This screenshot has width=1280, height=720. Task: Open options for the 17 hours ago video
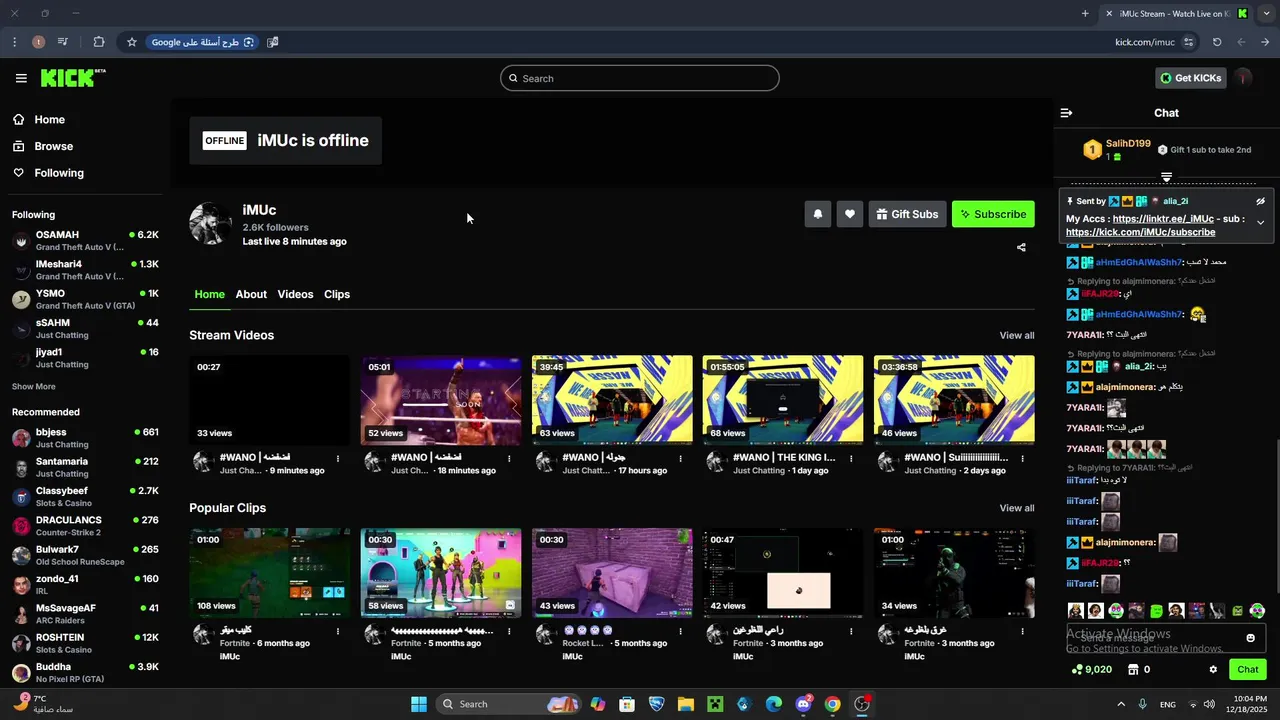coord(680,459)
